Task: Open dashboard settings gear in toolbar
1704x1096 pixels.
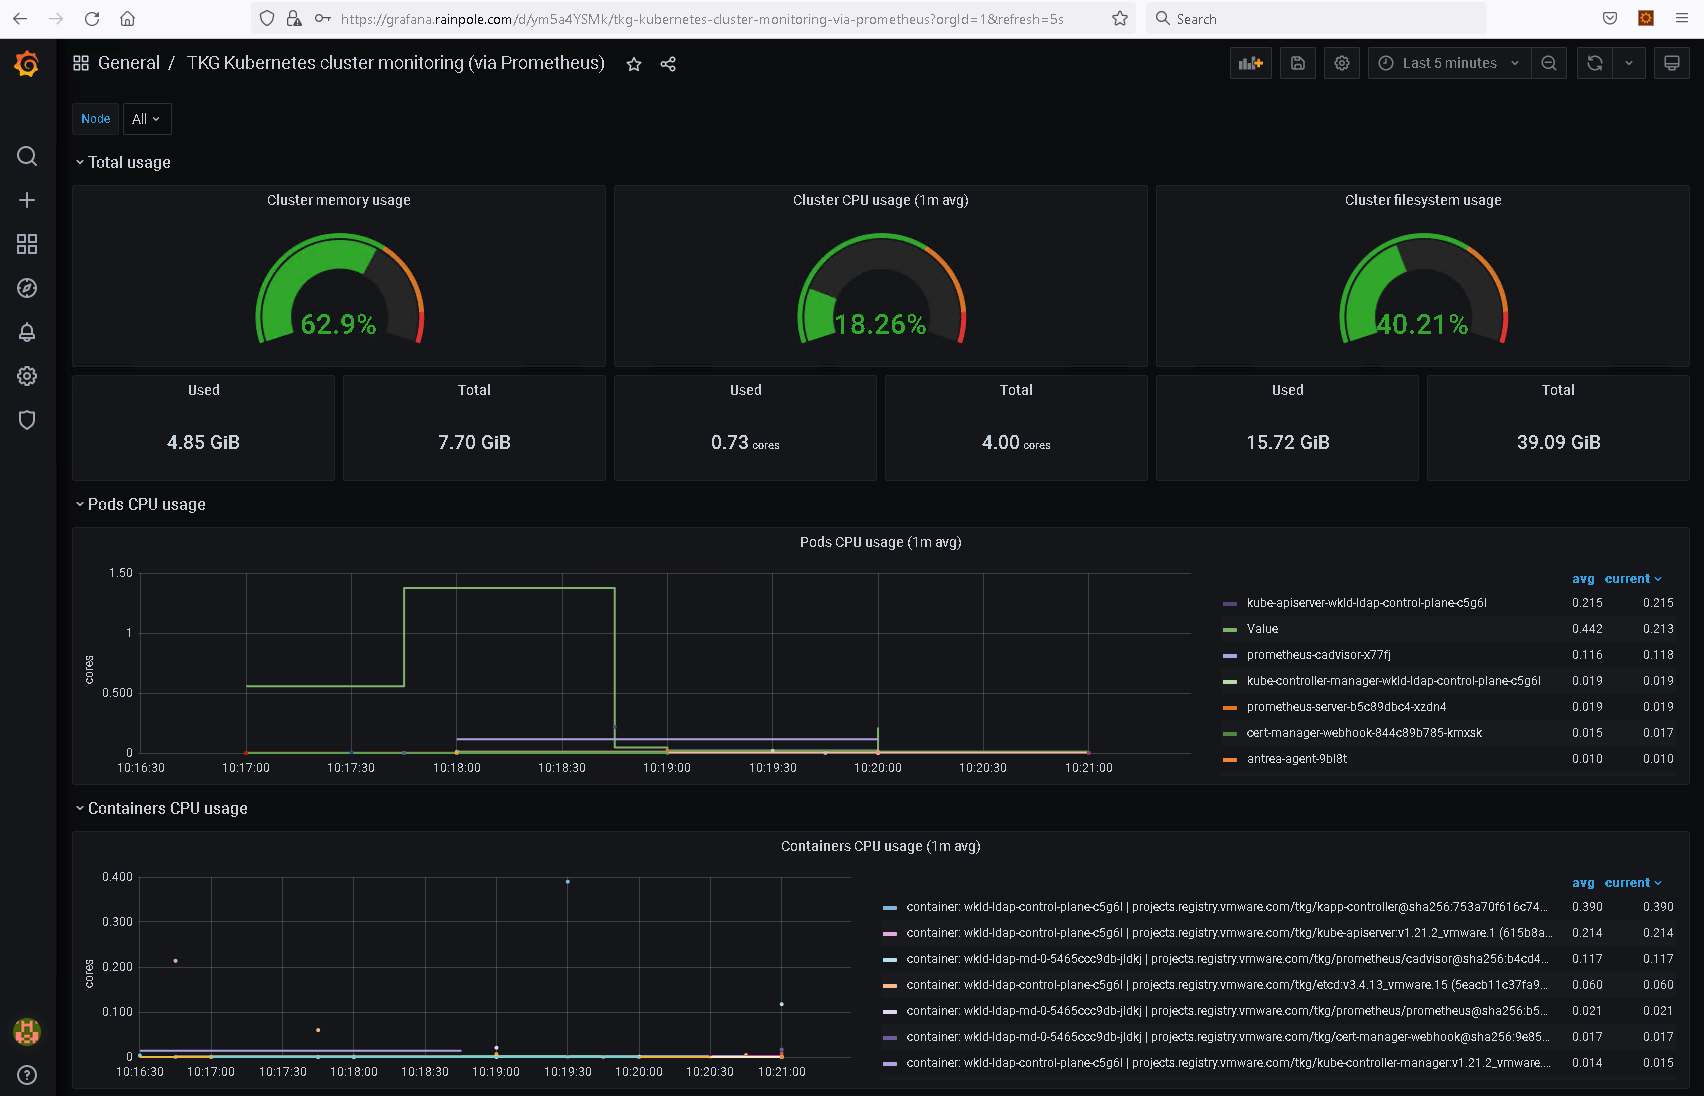Action: [1342, 63]
